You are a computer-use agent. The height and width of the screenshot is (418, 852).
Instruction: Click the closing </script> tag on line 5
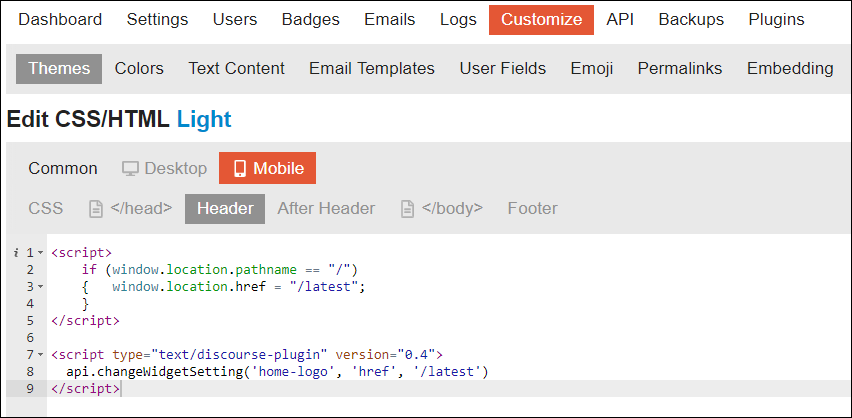[x=85, y=321]
